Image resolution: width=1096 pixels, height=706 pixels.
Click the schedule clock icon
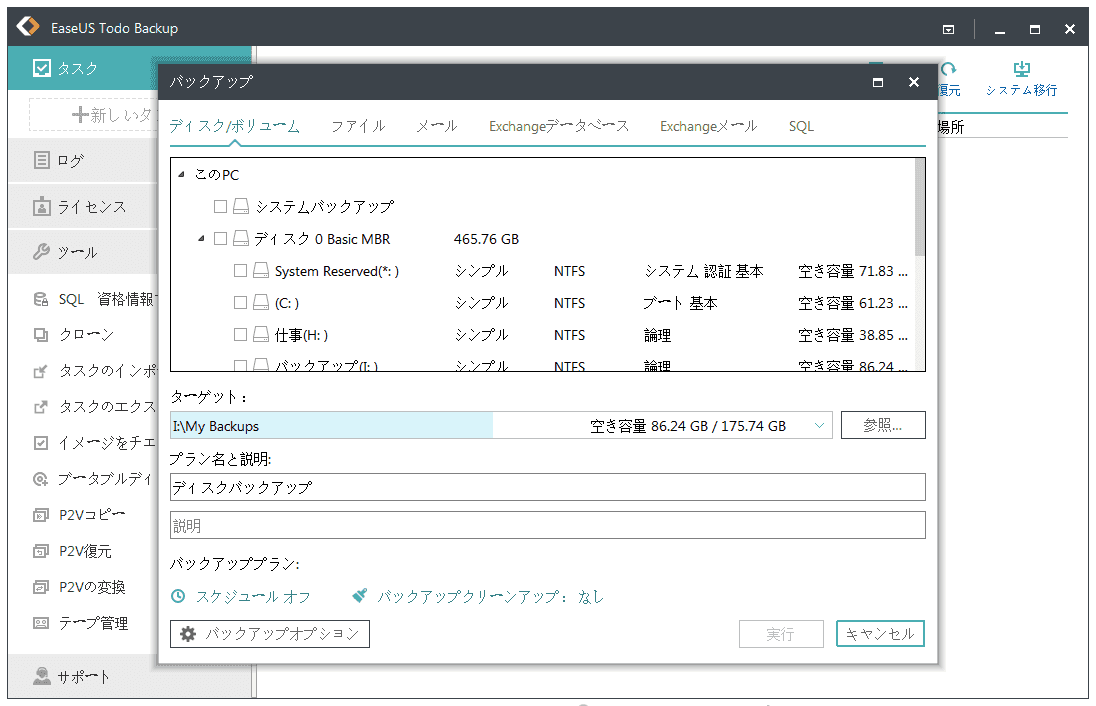[178, 596]
